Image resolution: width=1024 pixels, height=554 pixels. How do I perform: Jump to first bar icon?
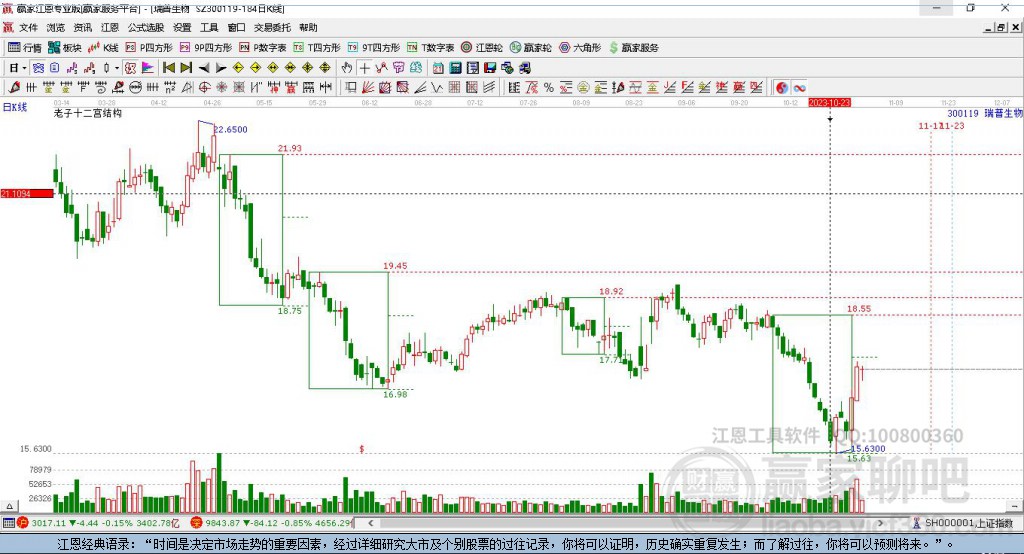click(168, 68)
